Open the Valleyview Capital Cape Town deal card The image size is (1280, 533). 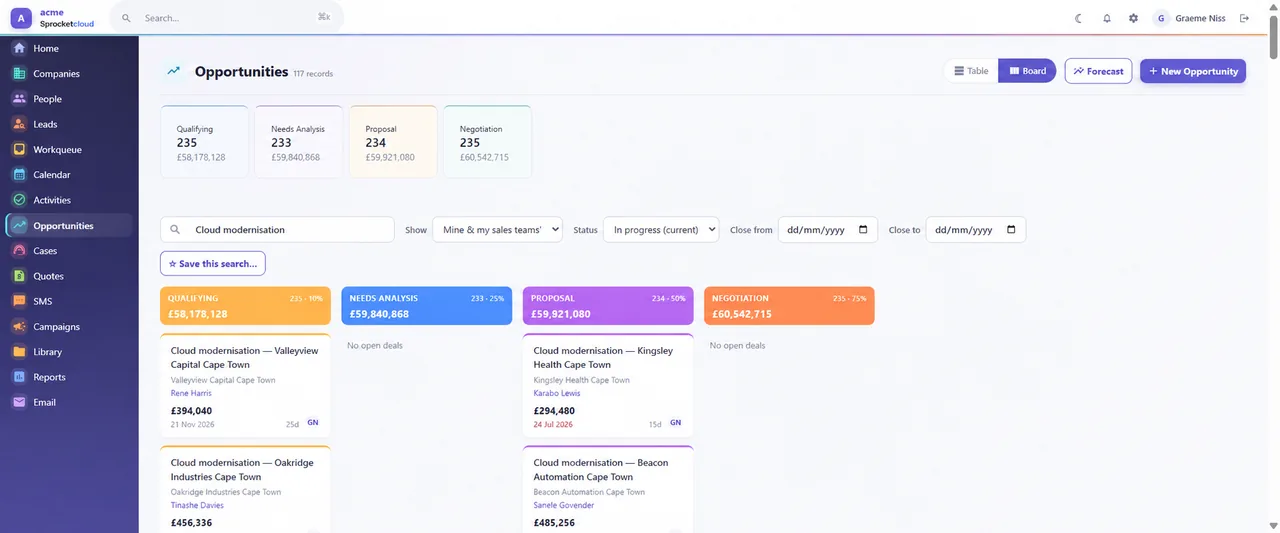click(x=245, y=386)
